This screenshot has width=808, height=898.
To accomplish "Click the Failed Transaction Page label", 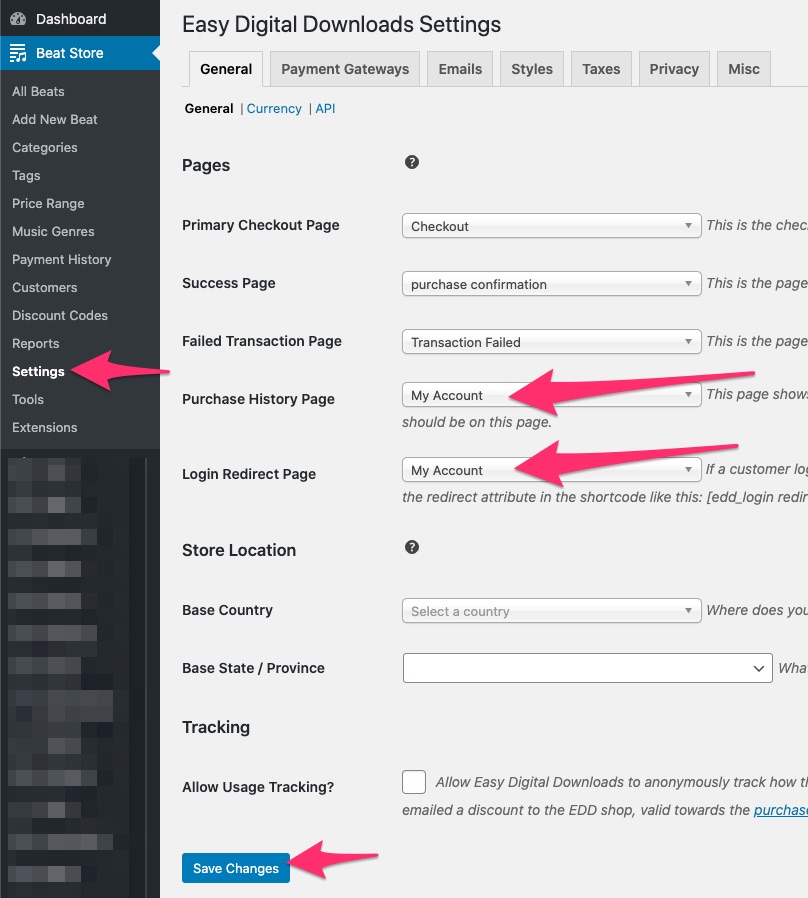I will pos(262,341).
